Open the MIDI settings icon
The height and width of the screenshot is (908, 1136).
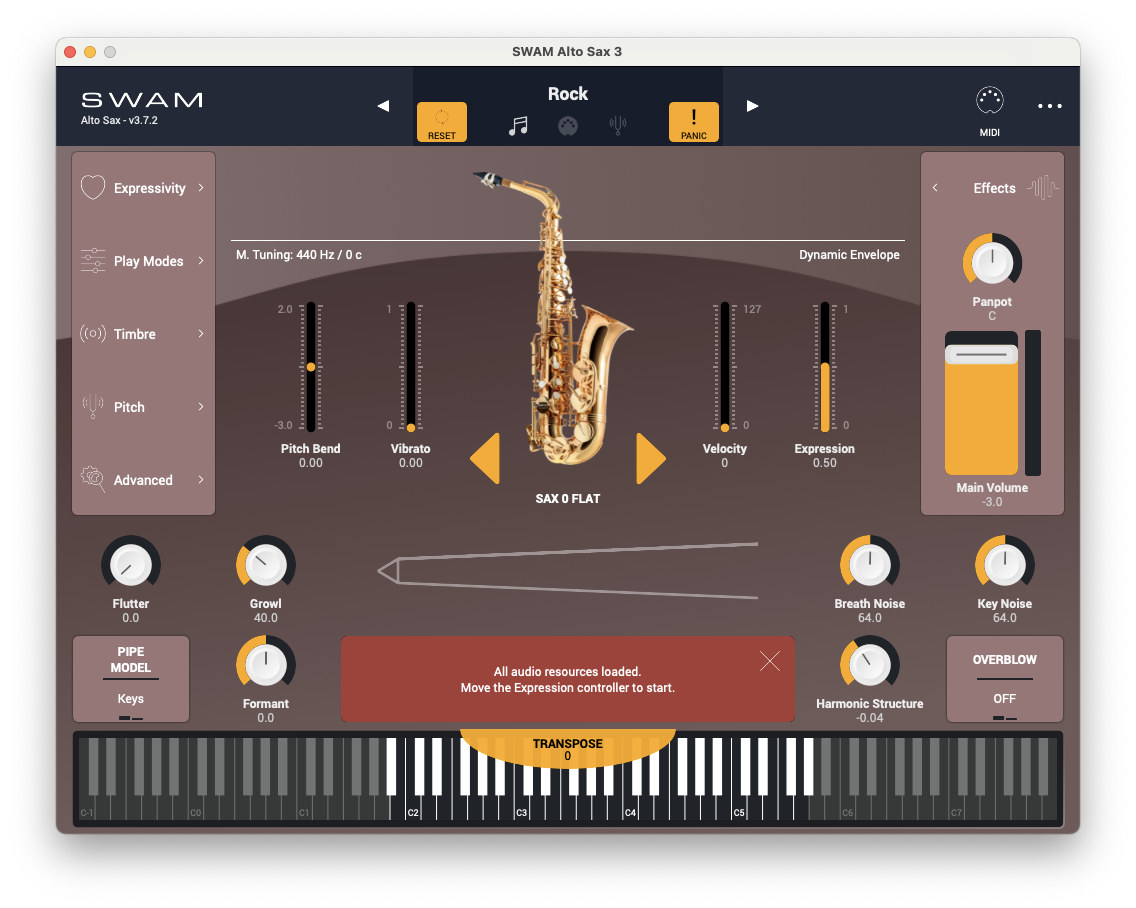pos(990,101)
